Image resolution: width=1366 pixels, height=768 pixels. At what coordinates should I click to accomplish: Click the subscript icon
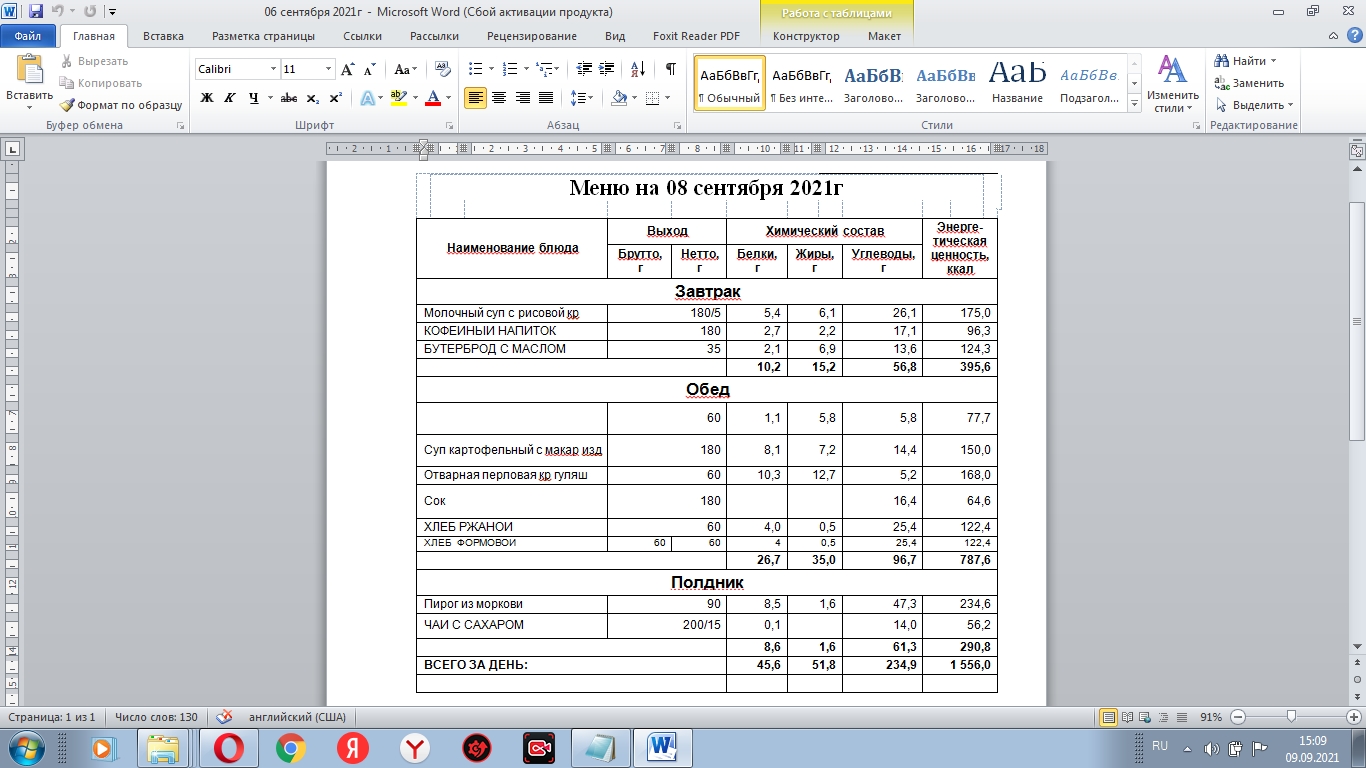(x=313, y=98)
